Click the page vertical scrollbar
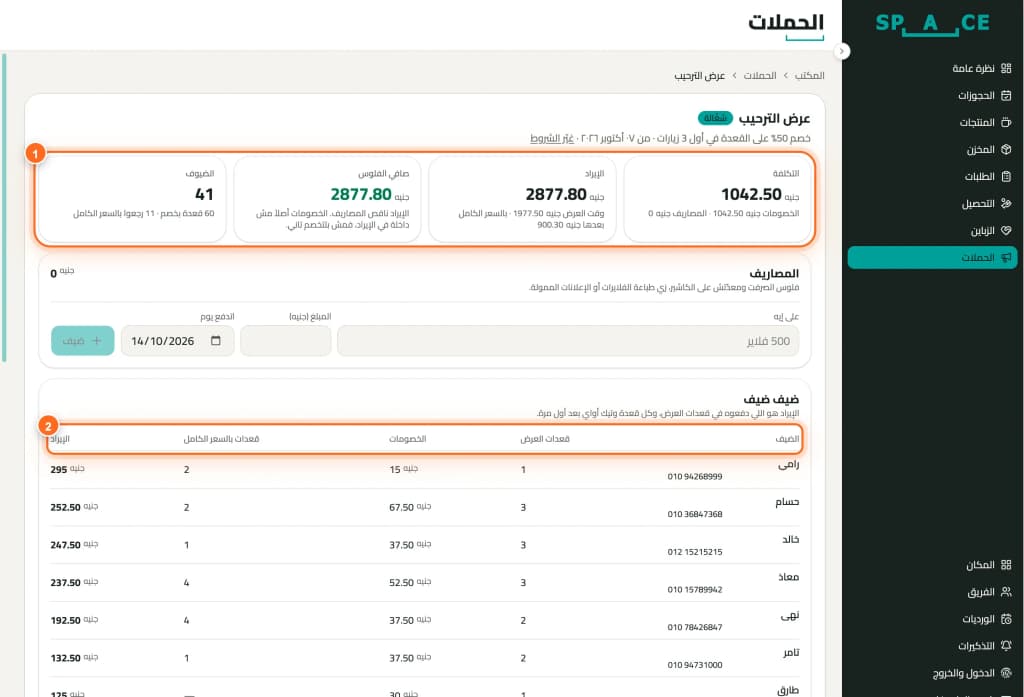Screen dimensions: 1024x697 point(4,208)
